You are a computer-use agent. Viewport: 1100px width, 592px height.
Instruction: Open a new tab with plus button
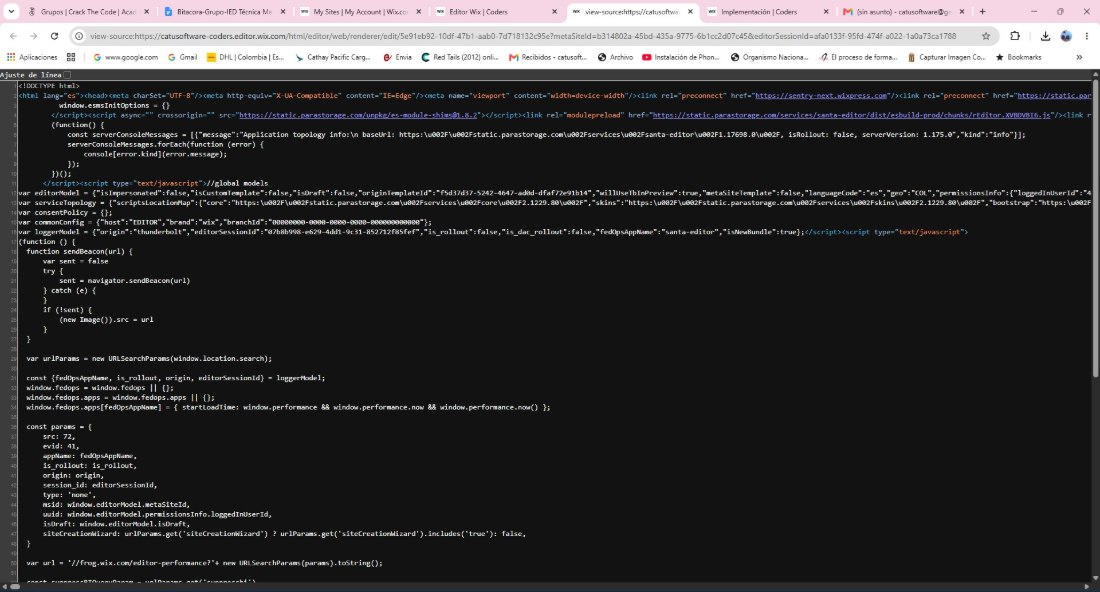982,11
